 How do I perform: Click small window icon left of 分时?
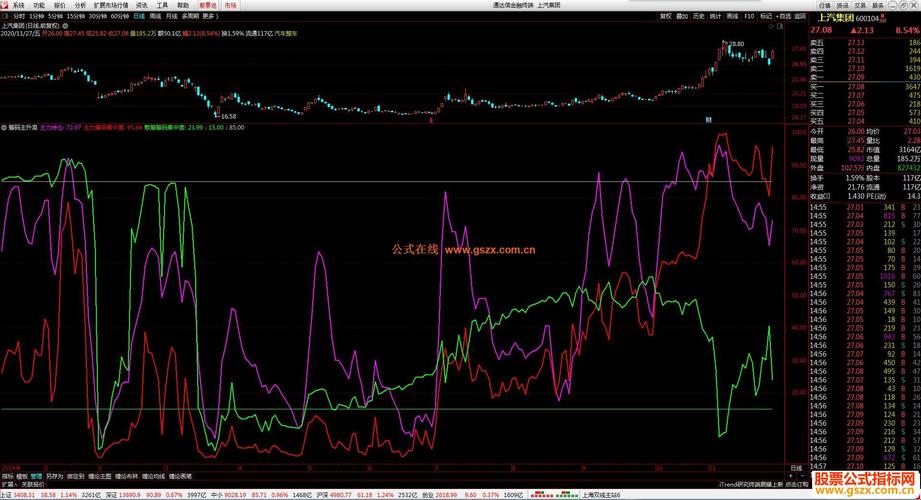pyautogui.click(x=5, y=16)
